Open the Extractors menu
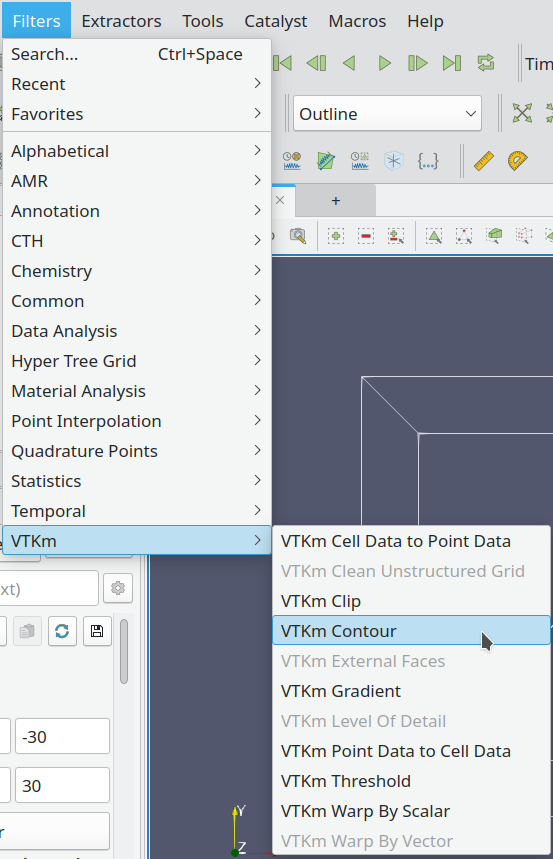 pyautogui.click(x=121, y=21)
